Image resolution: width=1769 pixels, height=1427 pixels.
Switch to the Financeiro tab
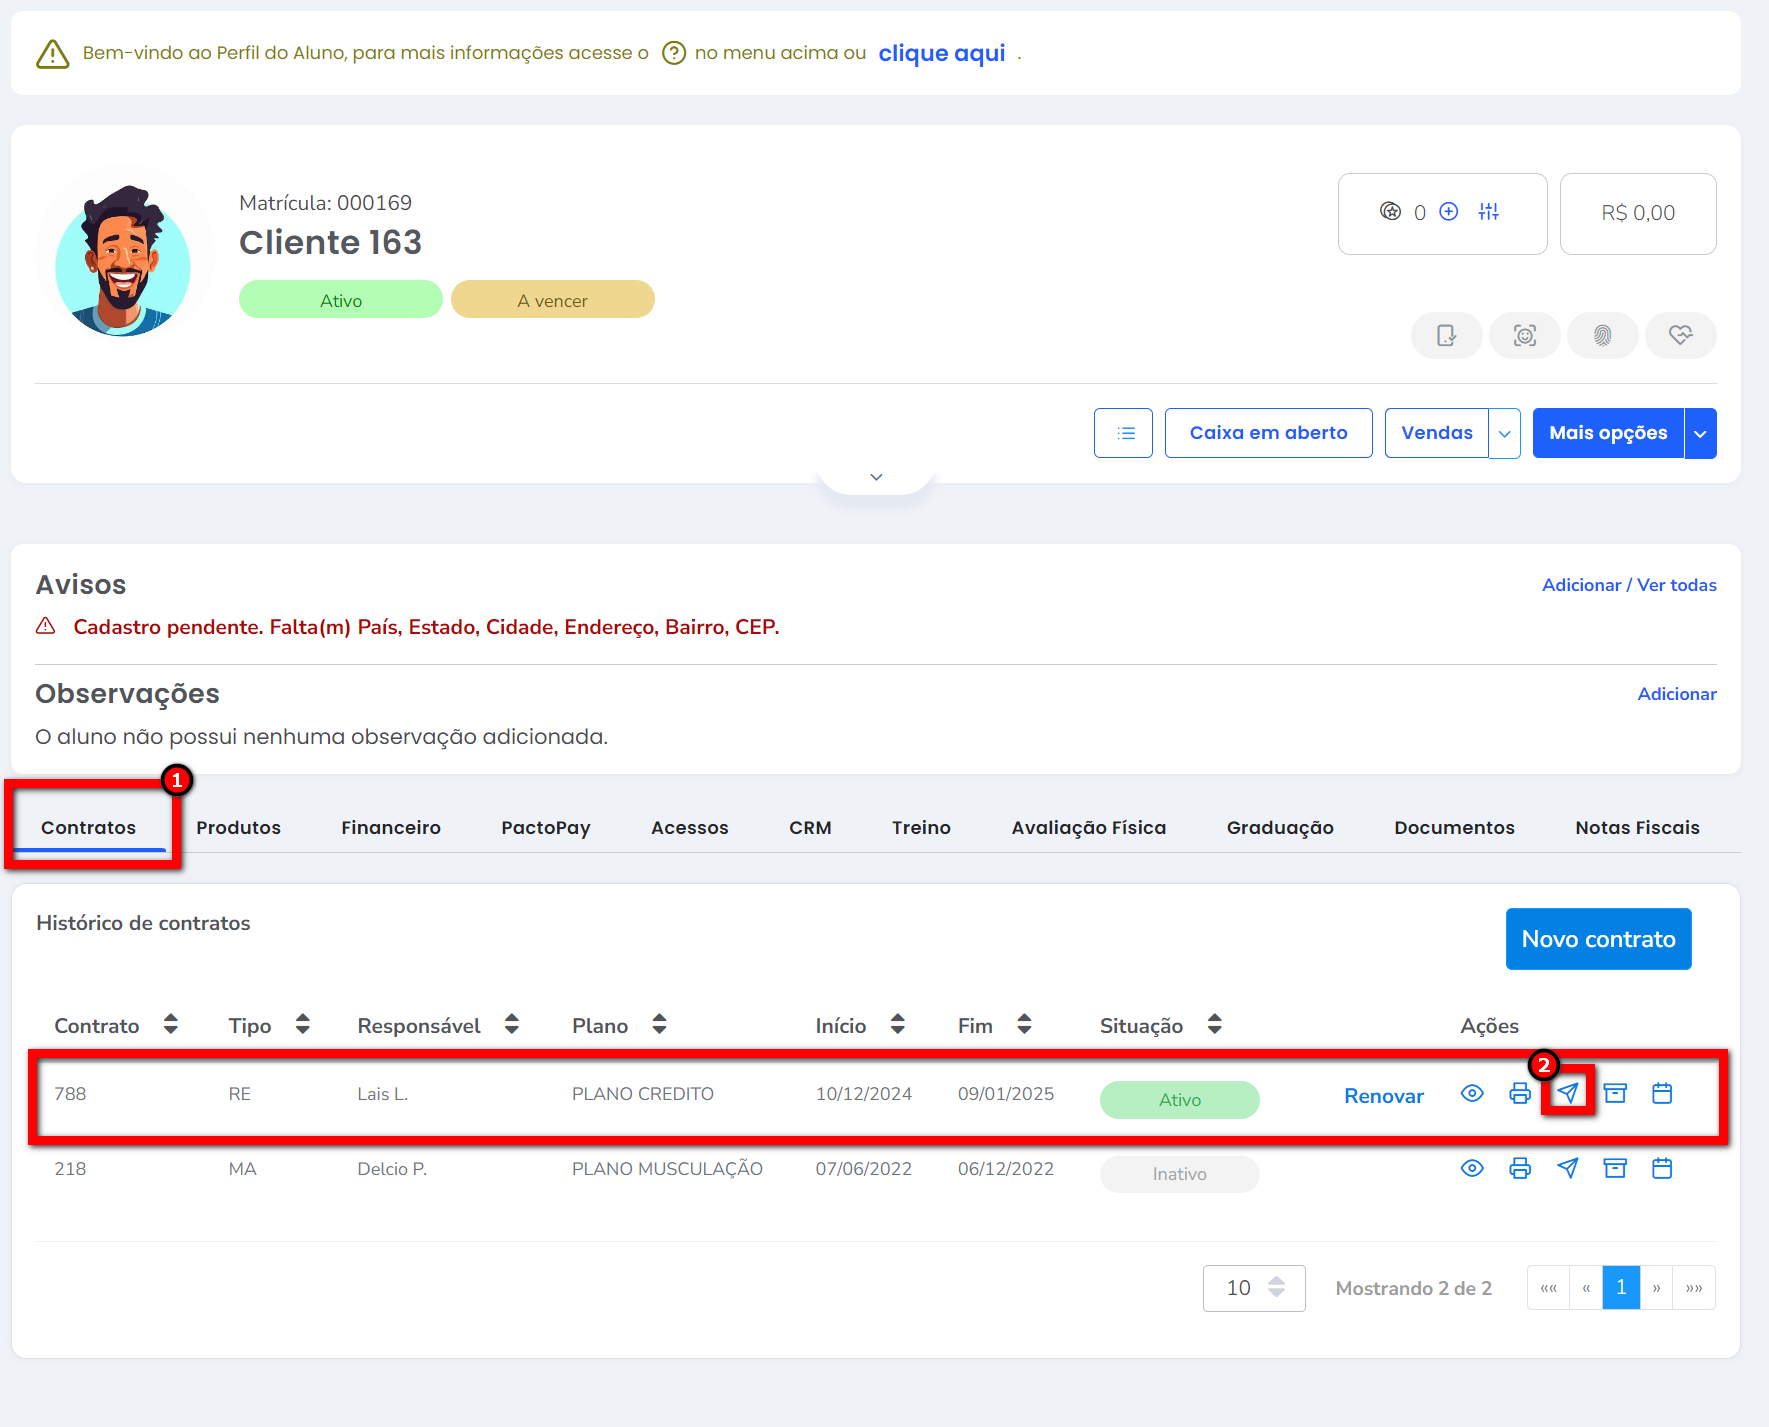pos(390,828)
